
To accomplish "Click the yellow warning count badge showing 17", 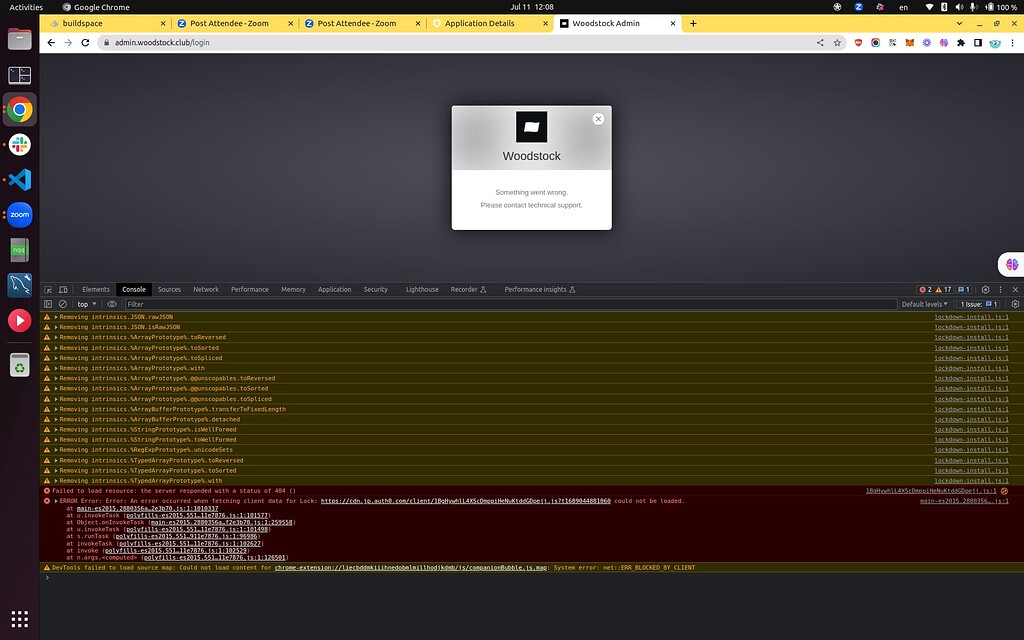I will point(944,289).
